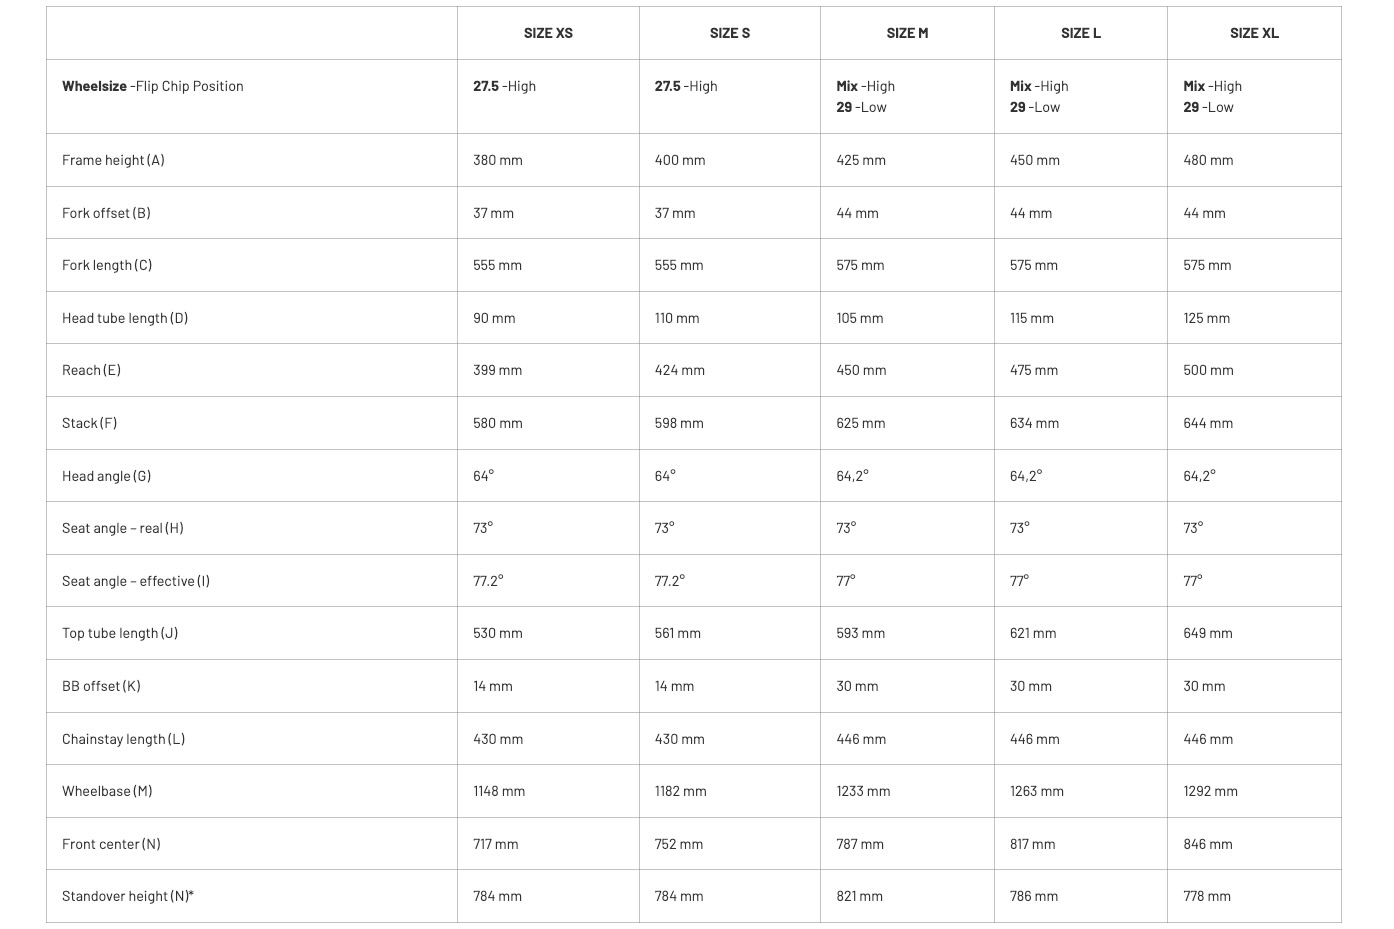Select the SIZE M column header
The width and height of the screenshot is (1394, 929).
(x=907, y=33)
